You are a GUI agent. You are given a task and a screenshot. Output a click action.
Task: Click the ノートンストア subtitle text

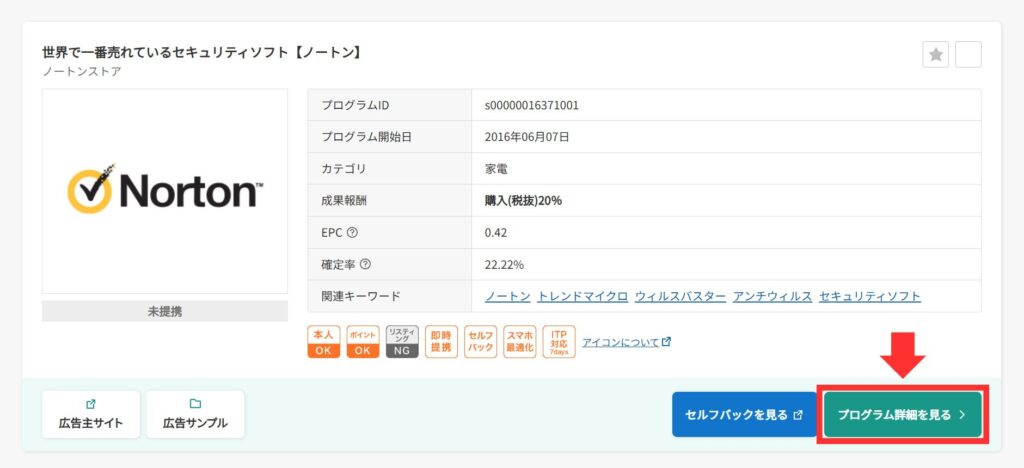(x=82, y=72)
